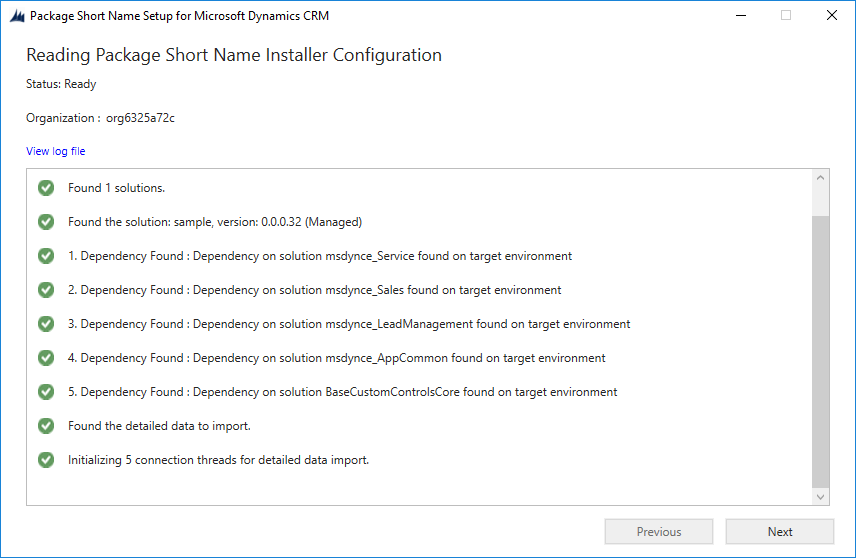Viewport: 856px width, 558px height.
Task: Click check icon for msdynce_AppCommon dependency
Action: click(x=46, y=358)
